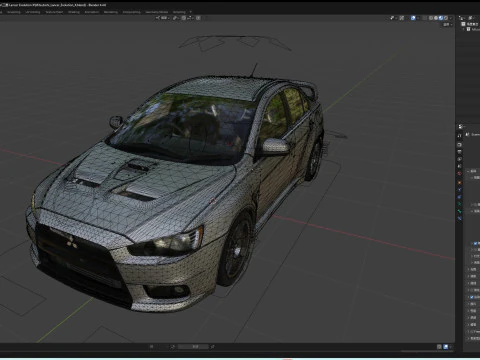This screenshot has height=360, width=480.
Task: Switch viewport to solid shading
Action: coord(436,18)
